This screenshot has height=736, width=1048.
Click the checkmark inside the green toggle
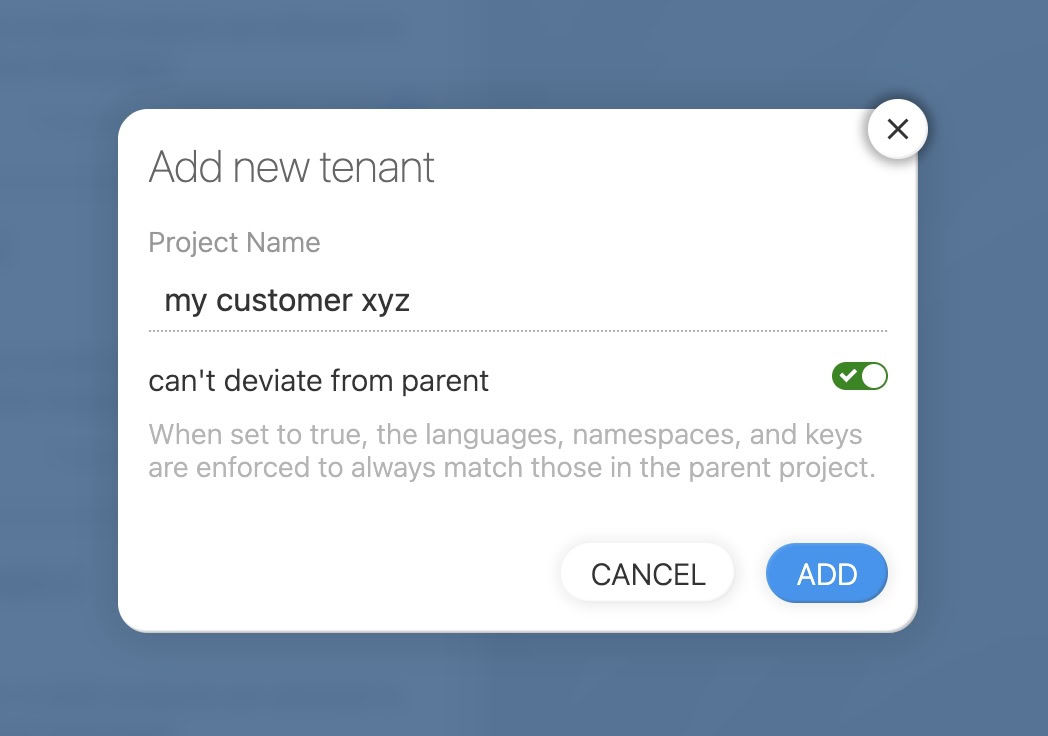[848, 376]
